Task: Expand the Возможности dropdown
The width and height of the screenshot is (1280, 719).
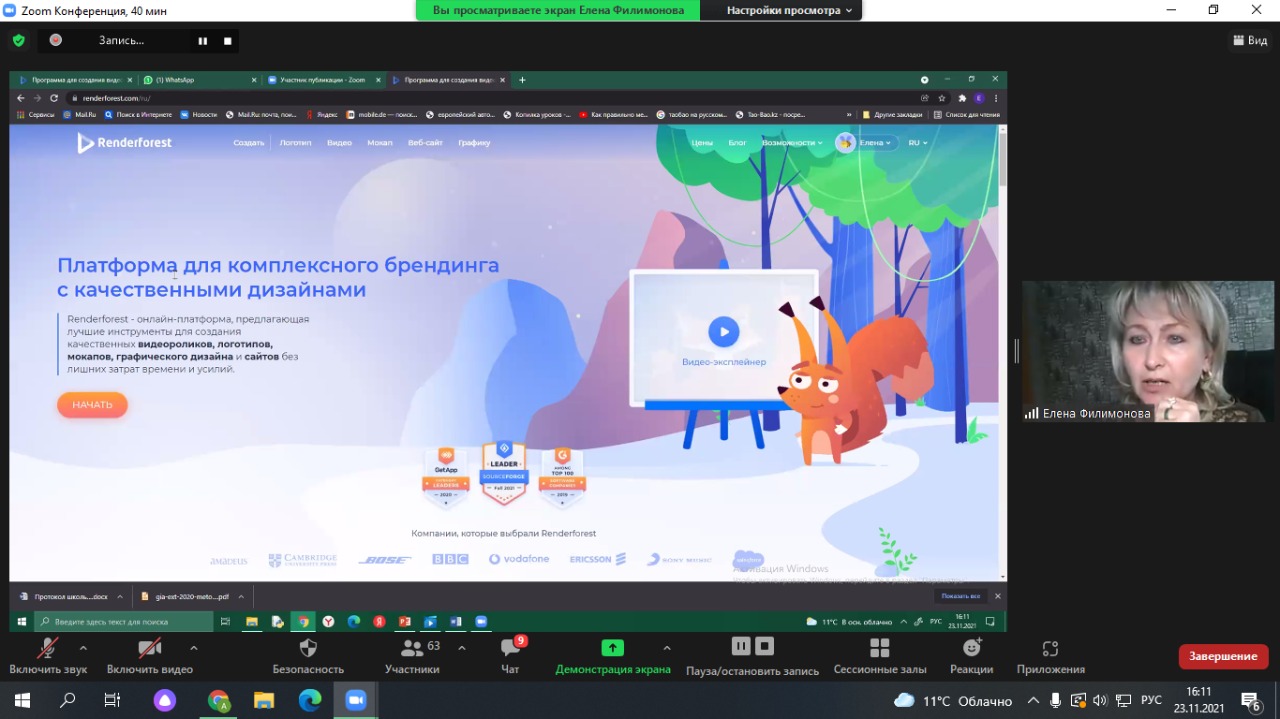Action: [792, 143]
